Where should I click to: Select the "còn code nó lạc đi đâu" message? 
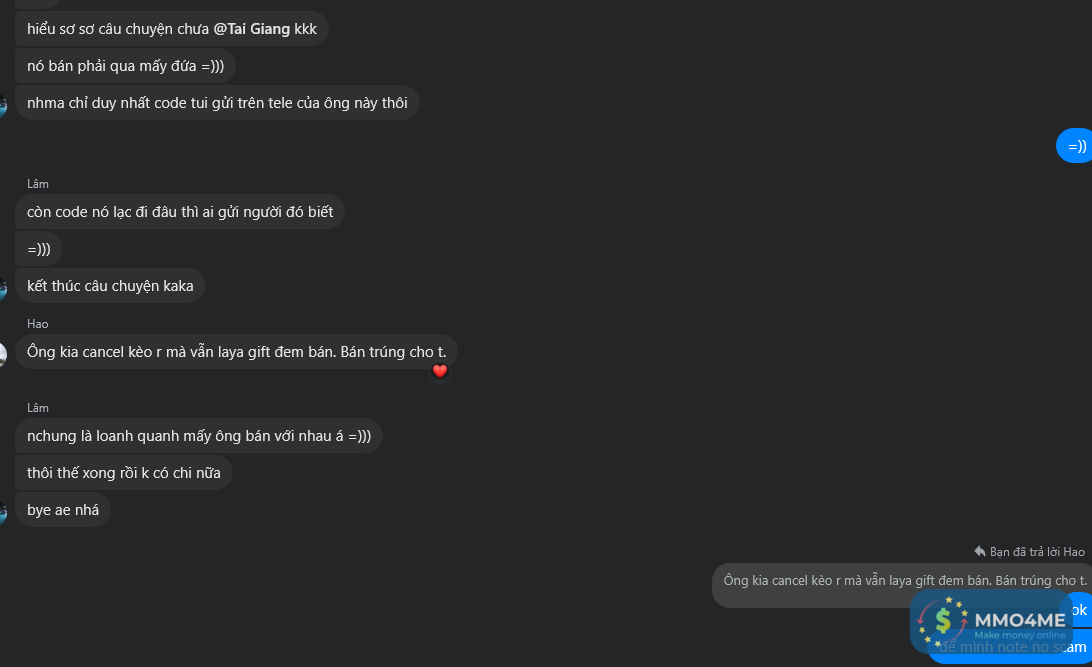click(x=180, y=212)
